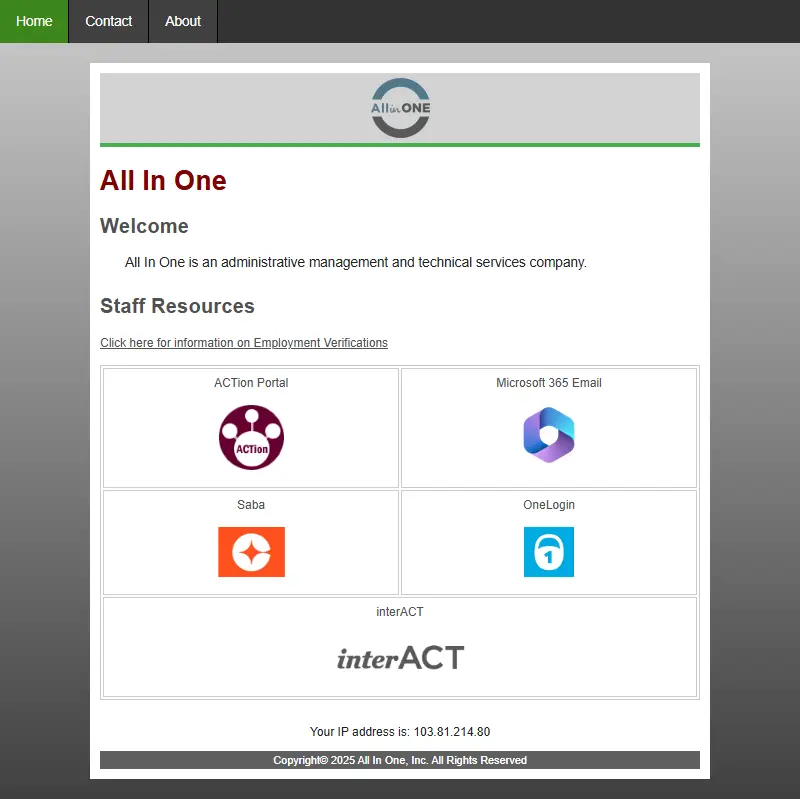Click the Welcome heading
The image size is (800, 799).
coord(144,226)
